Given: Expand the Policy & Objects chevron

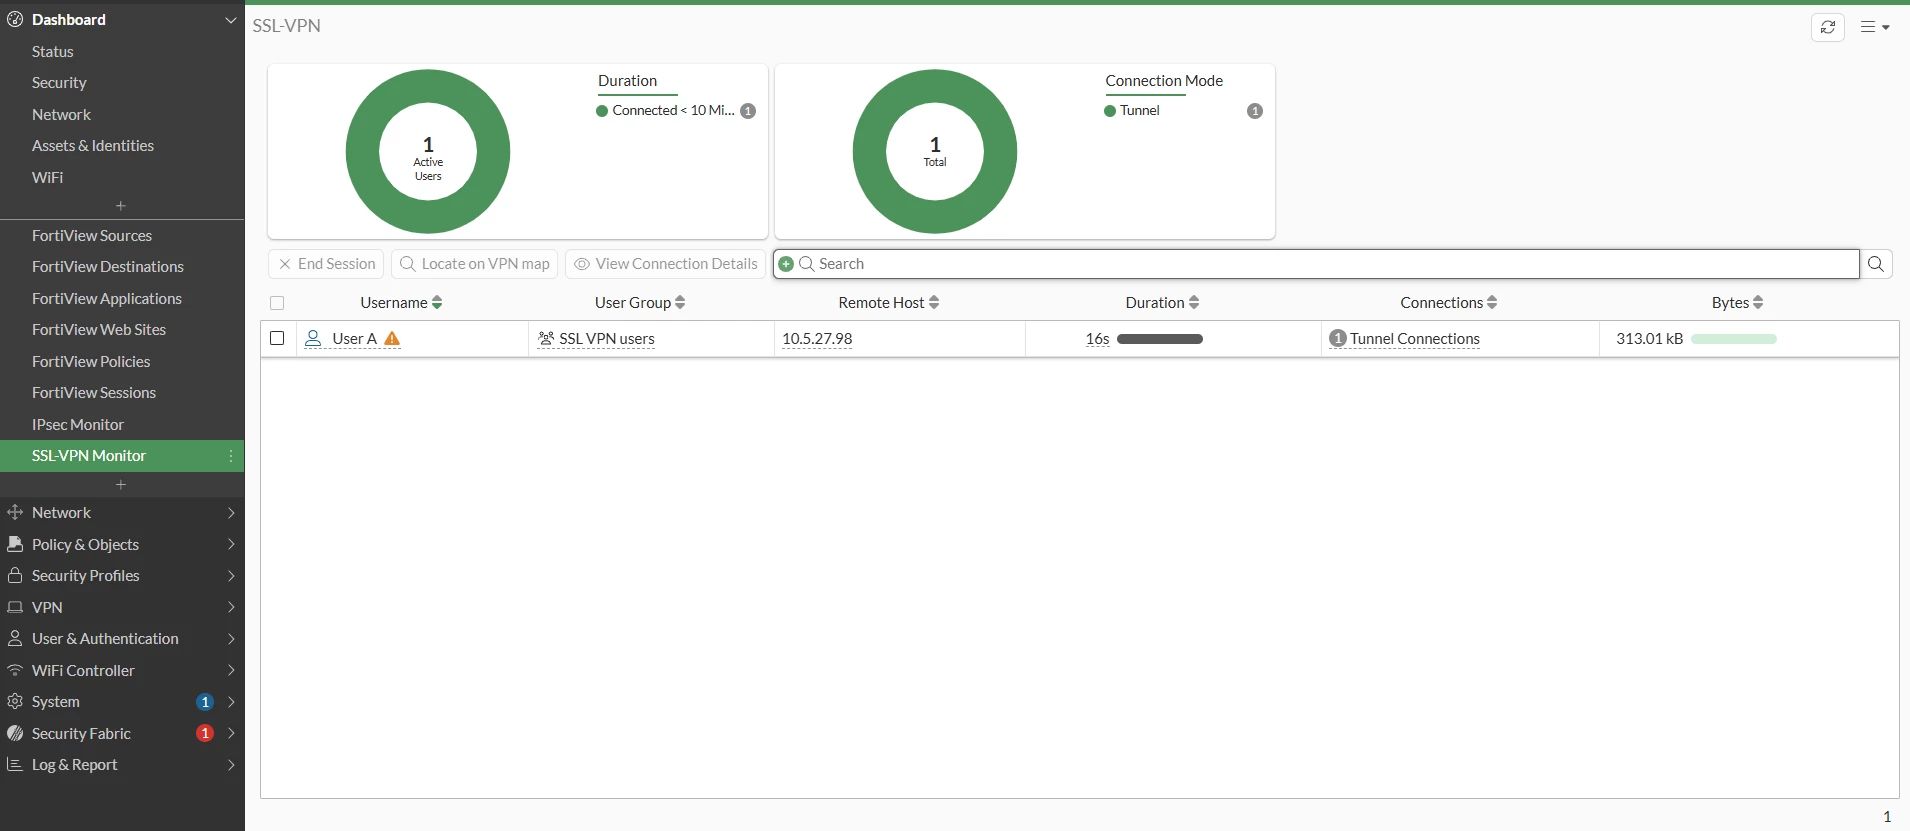Looking at the screenshot, I should pyautogui.click(x=231, y=544).
